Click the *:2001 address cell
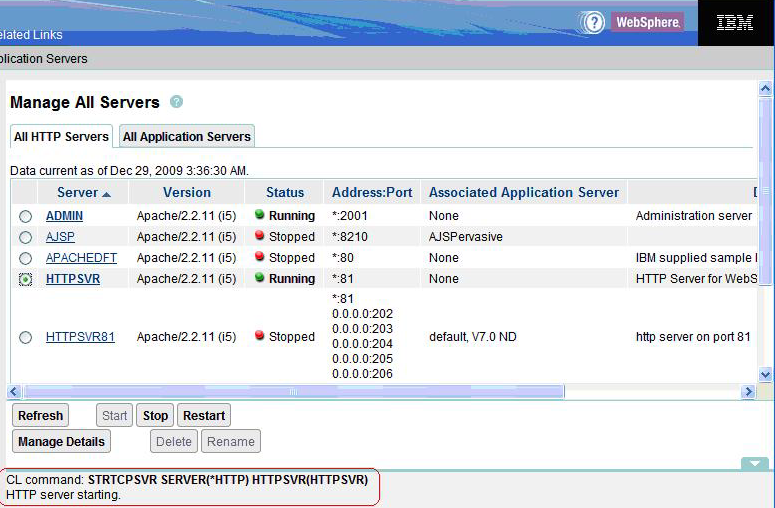This screenshot has height=508, width=775. [x=349, y=216]
